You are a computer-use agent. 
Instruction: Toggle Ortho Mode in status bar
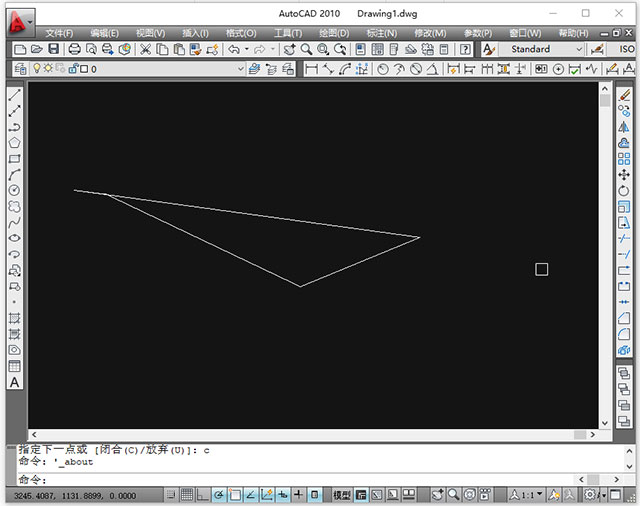coord(202,495)
